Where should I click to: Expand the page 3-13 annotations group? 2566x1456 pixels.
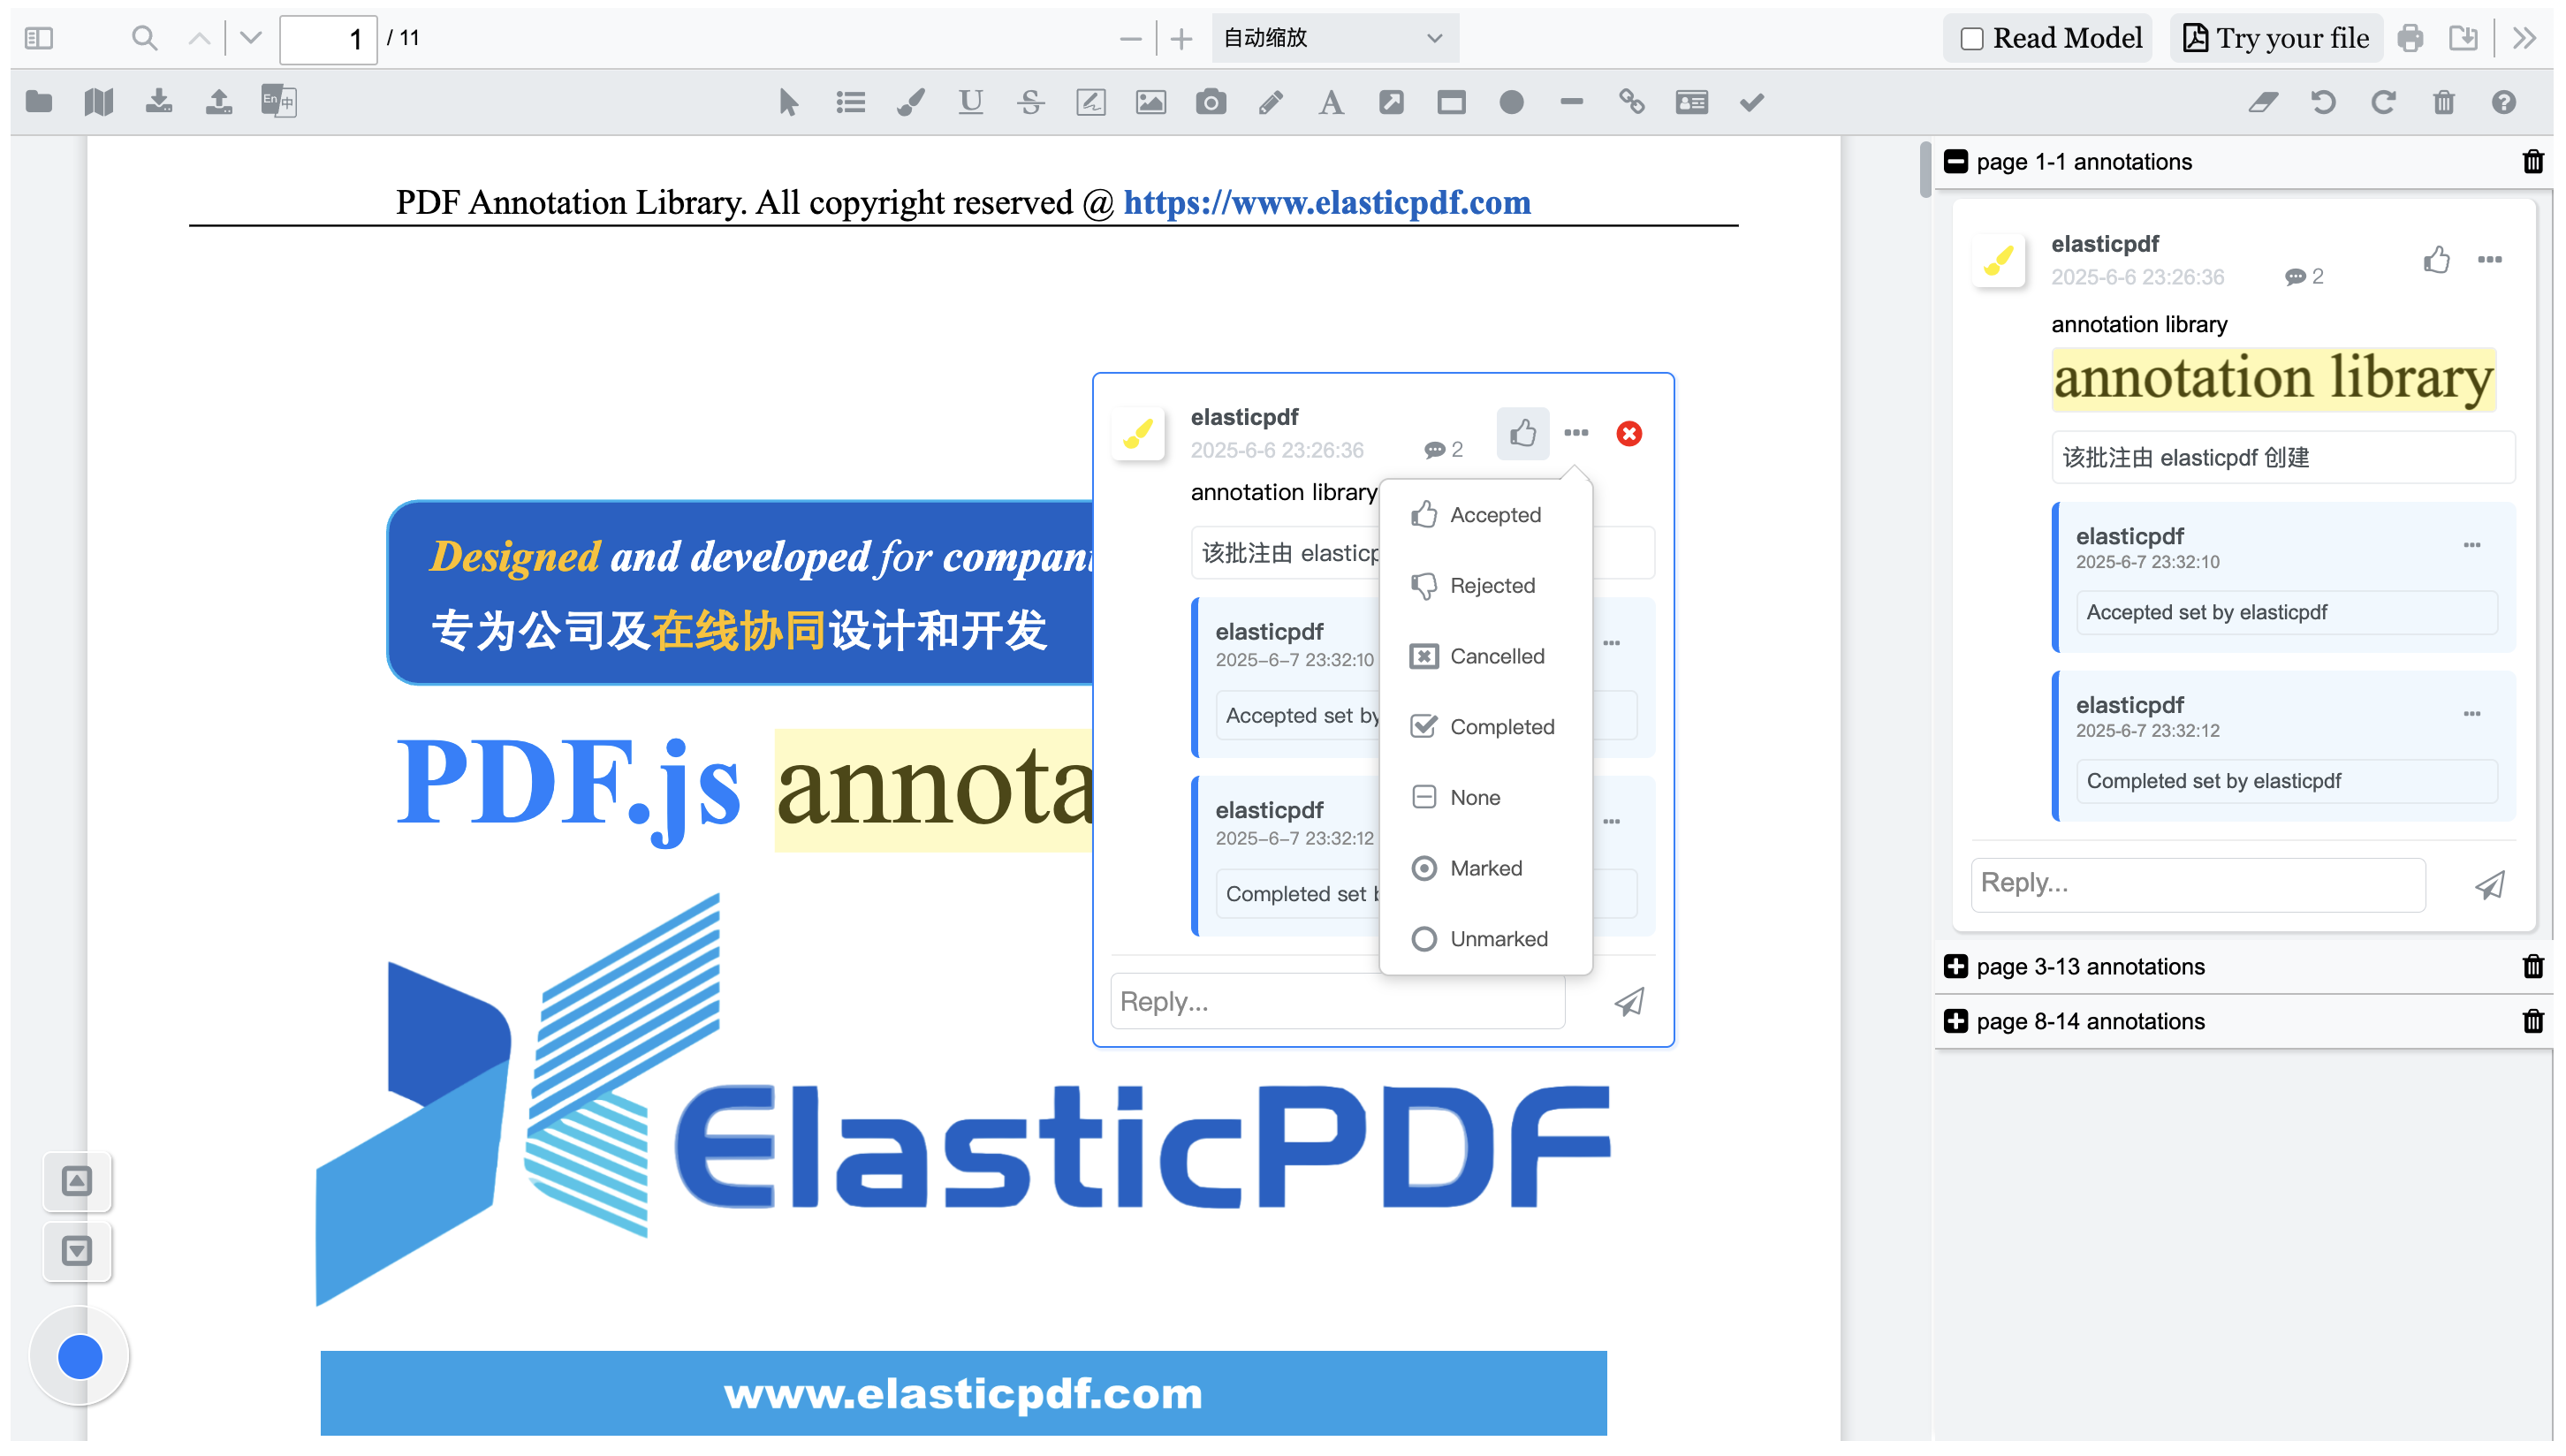point(1957,966)
